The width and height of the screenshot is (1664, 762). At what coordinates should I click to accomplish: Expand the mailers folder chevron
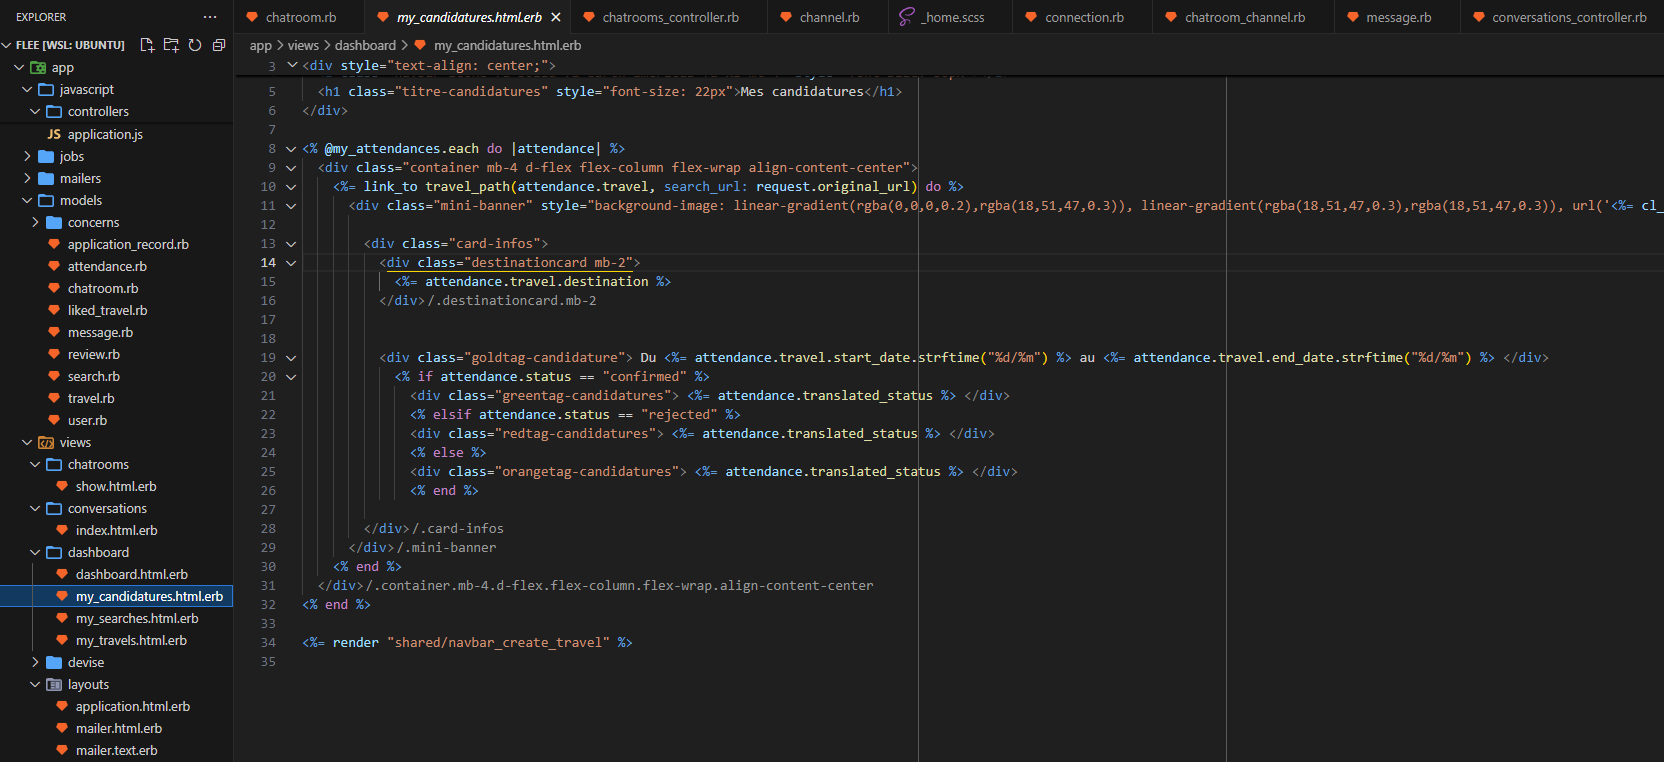tap(27, 178)
